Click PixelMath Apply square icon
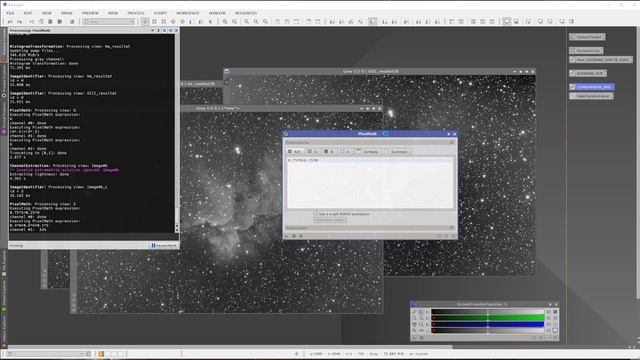This screenshot has height=360, width=640. pos(294,236)
